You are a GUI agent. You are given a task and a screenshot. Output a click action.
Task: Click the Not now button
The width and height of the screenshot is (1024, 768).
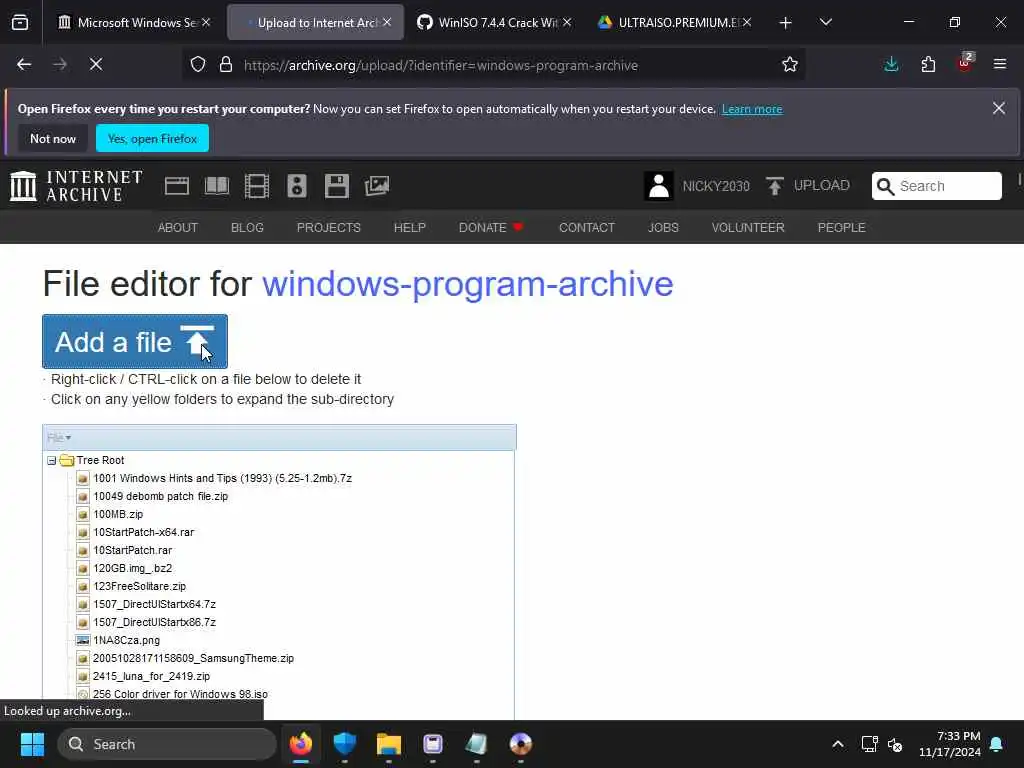click(x=53, y=138)
